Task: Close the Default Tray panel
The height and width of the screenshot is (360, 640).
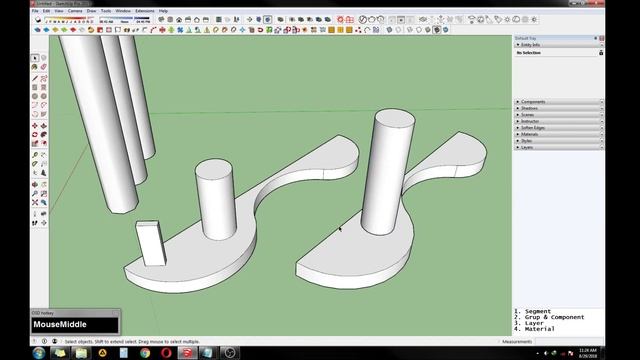Action: (601, 38)
